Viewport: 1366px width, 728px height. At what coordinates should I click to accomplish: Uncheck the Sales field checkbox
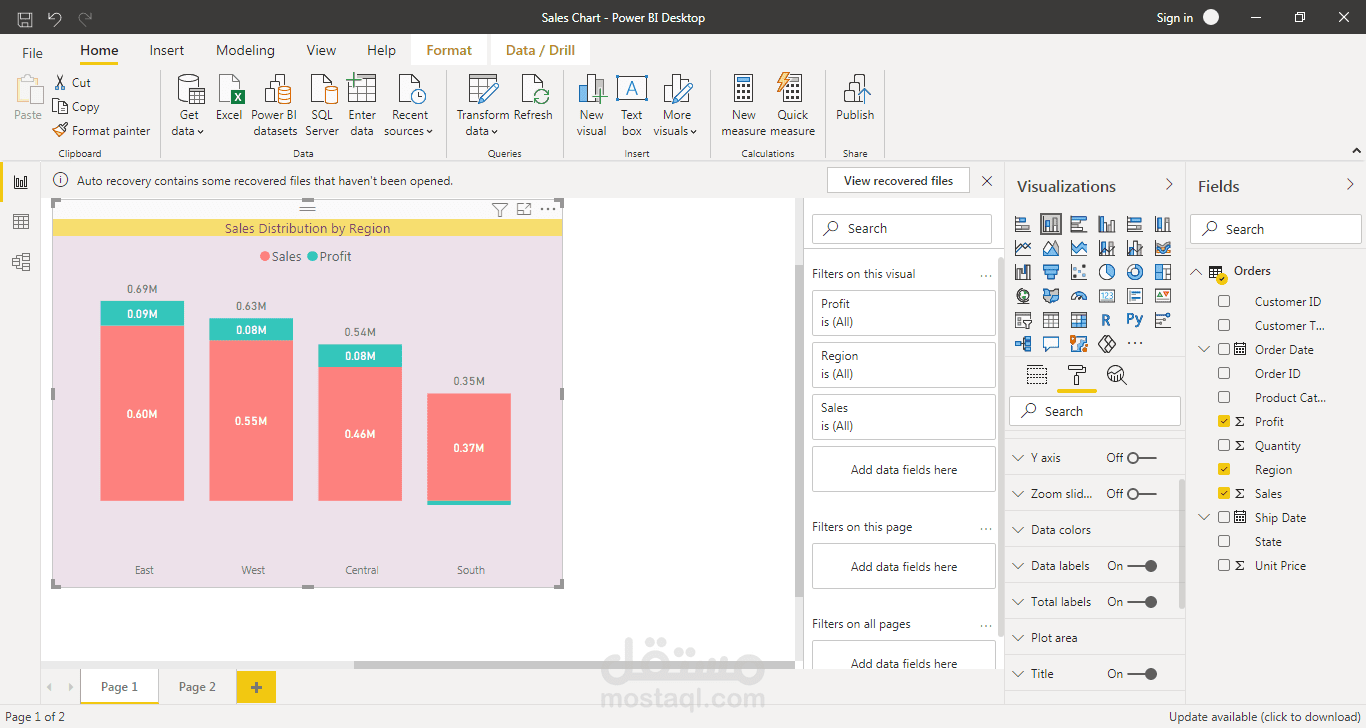pyautogui.click(x=1224, y=493)
